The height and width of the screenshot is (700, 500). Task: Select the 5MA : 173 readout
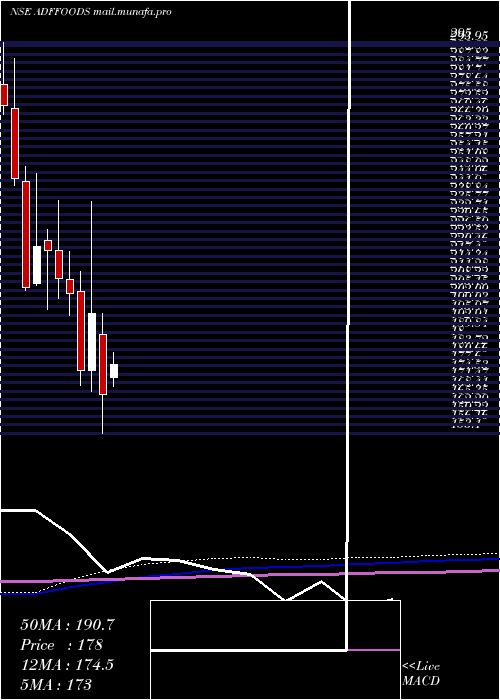tap(56, 684)
